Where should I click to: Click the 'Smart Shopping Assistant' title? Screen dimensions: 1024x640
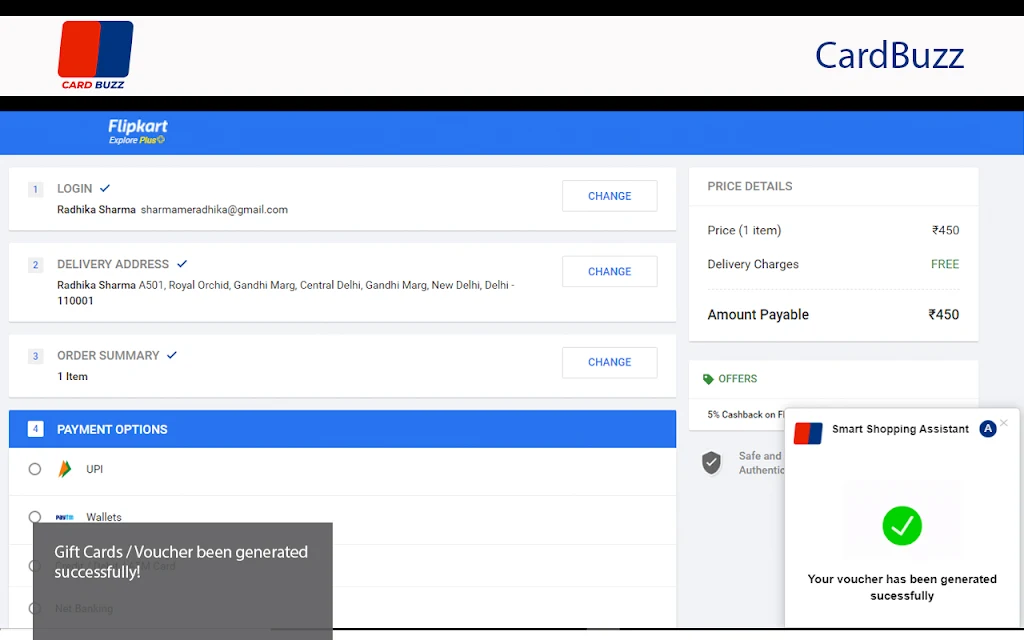coord(900,429)
